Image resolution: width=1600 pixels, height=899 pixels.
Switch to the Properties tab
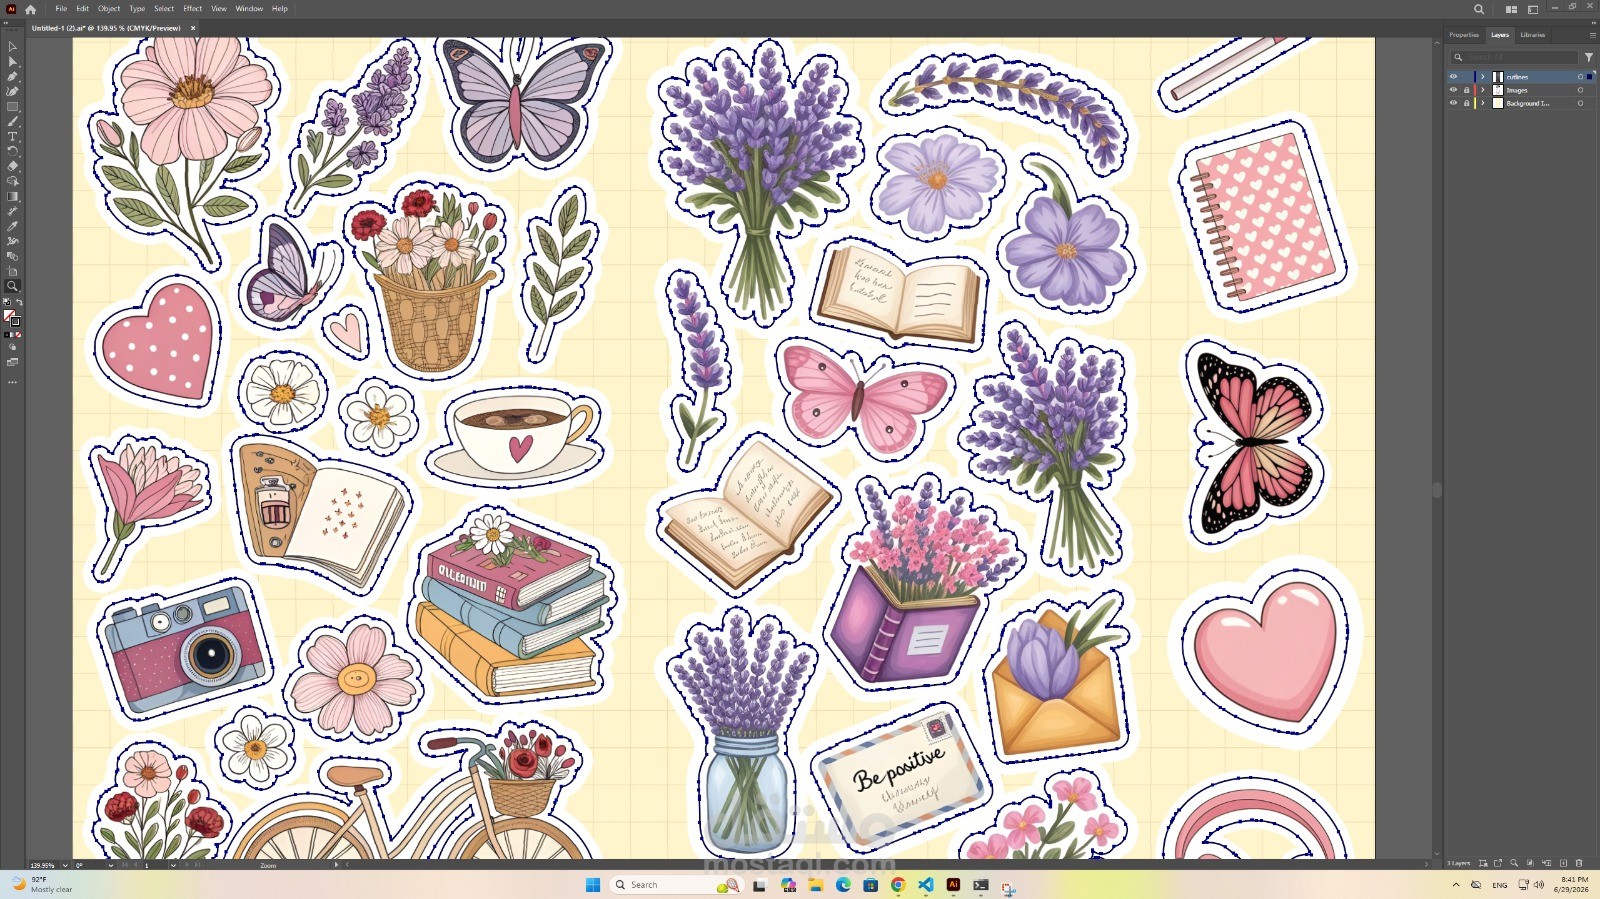click(1464, 35)
